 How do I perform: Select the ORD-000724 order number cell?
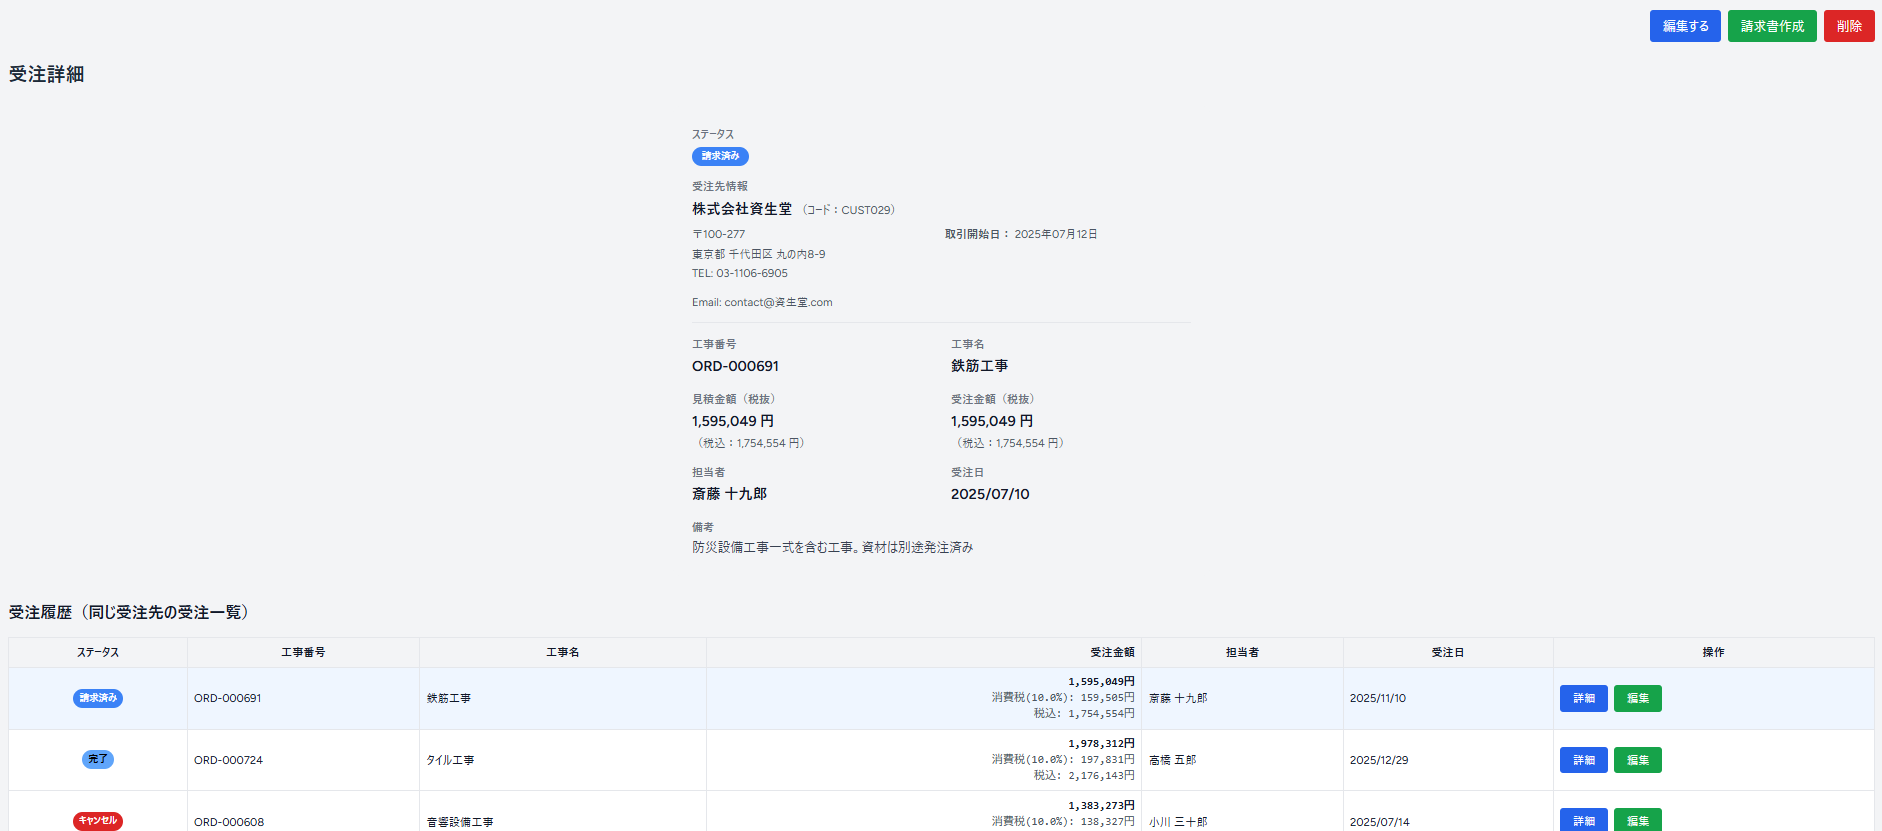pos(229,760)
